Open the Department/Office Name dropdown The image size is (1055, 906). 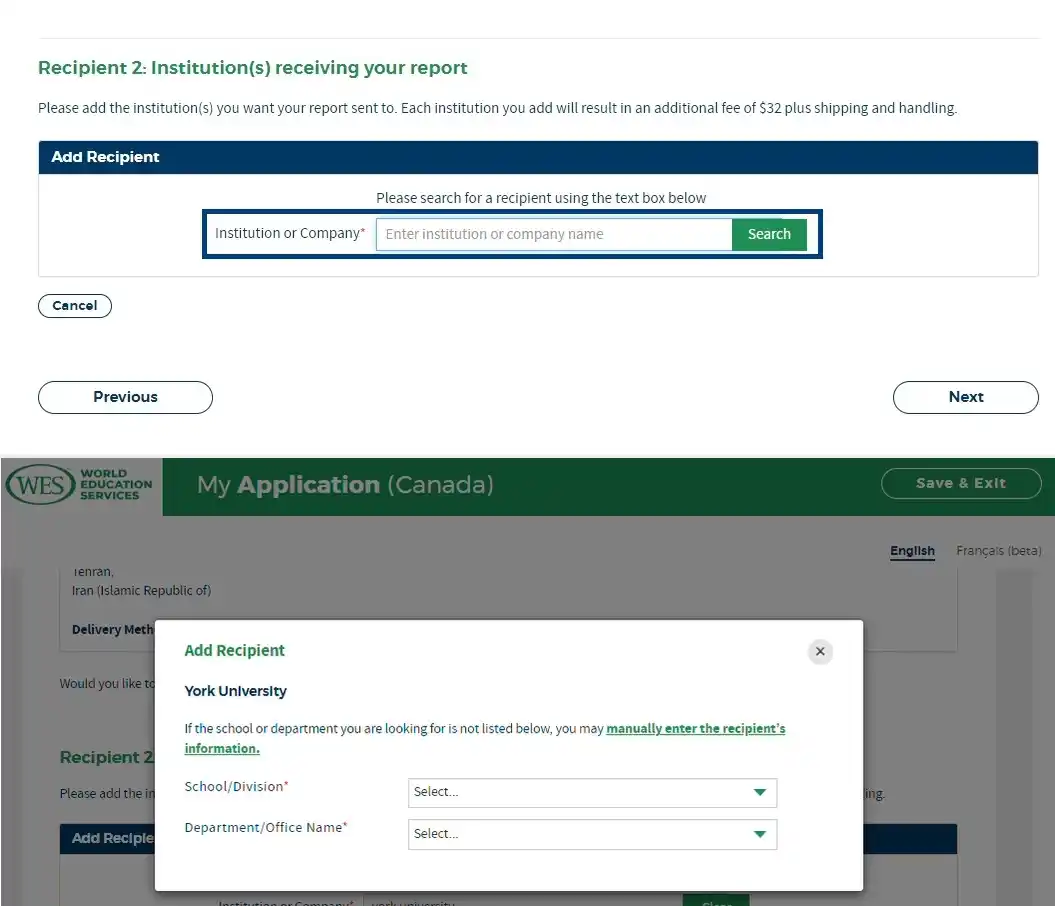click(x=592, y=834)
